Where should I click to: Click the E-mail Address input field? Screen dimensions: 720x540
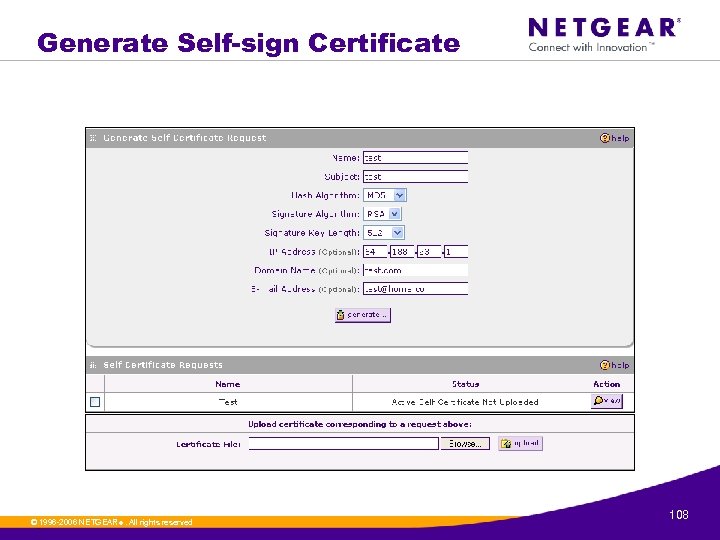416,289
